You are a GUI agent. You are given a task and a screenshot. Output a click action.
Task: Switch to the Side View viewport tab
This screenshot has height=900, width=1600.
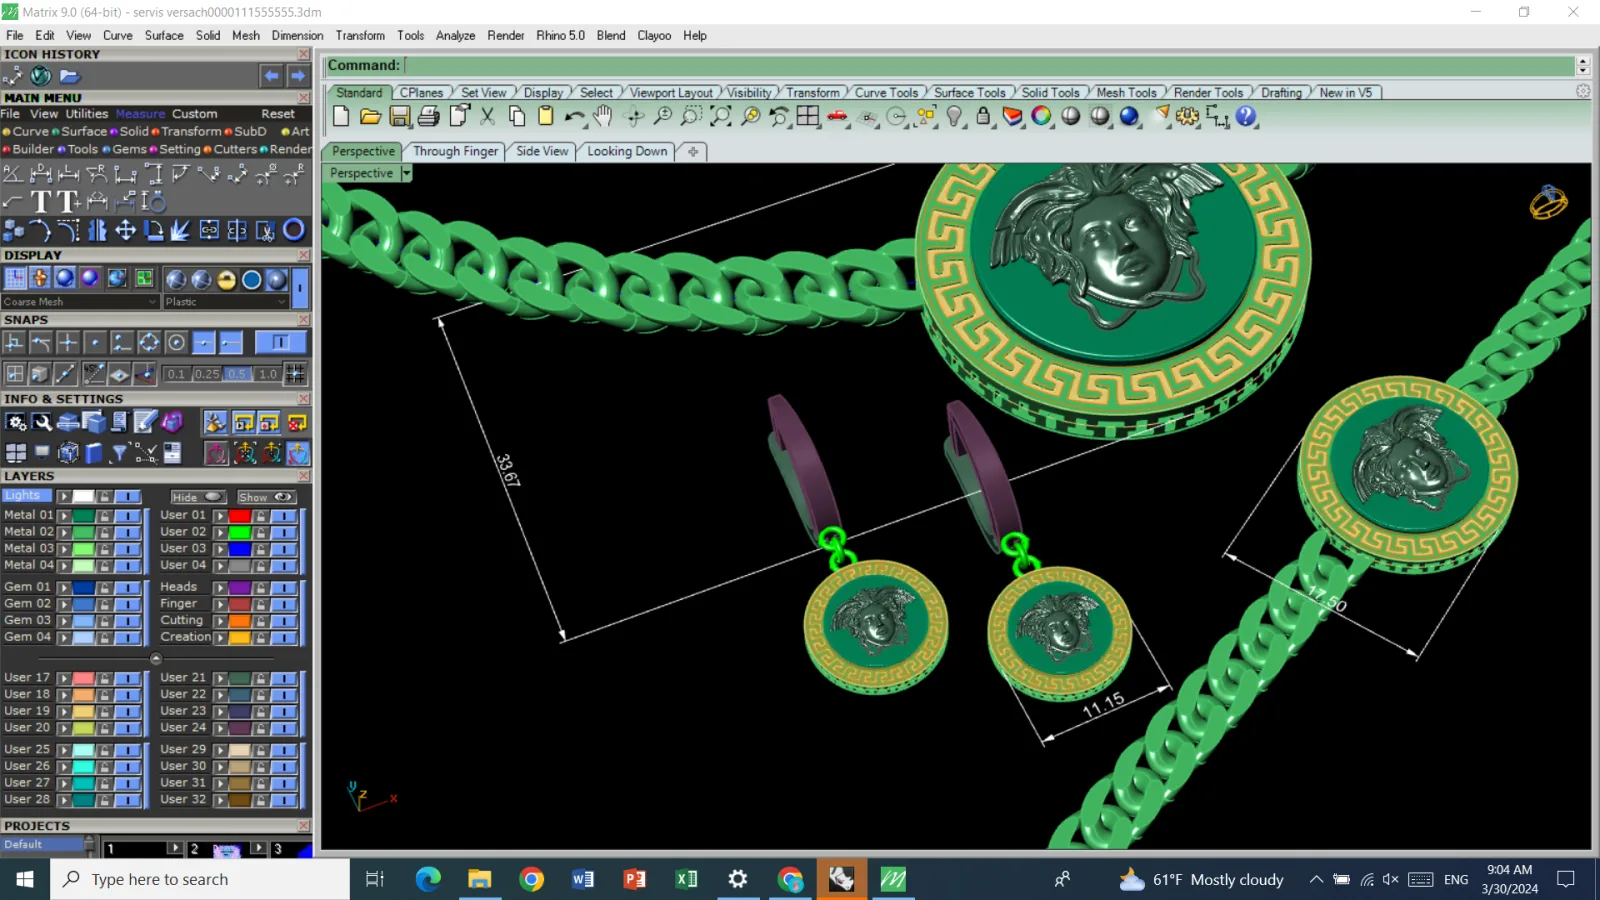(x=542, y=151)
